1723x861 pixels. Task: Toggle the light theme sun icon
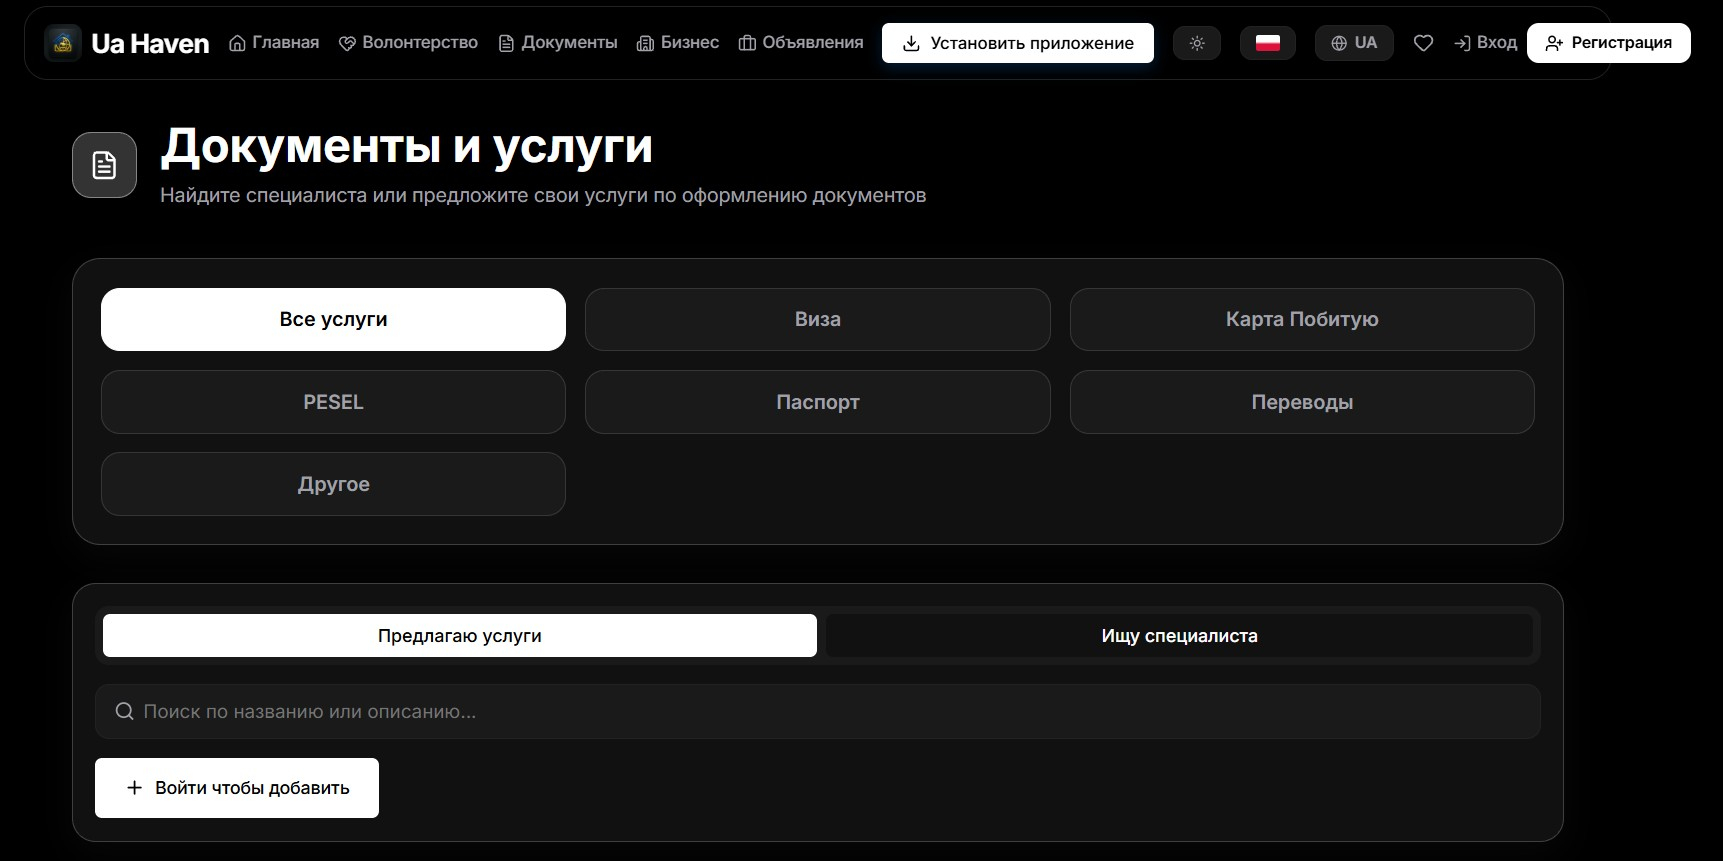pos(1197,43)
